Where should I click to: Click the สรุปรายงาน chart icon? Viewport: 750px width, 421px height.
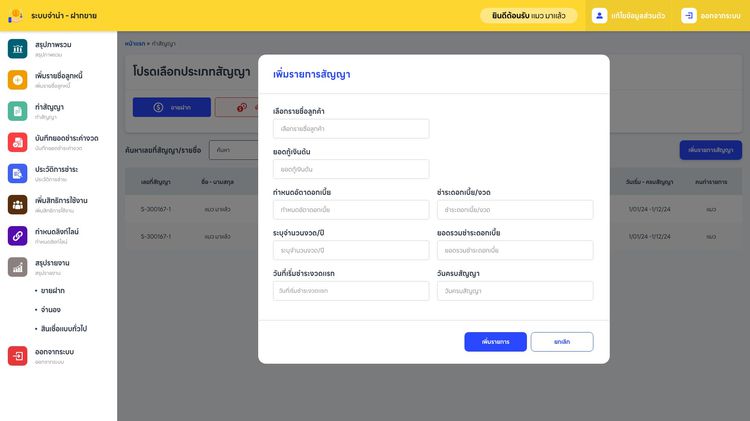pyautogui.click(x=17, y=266)
